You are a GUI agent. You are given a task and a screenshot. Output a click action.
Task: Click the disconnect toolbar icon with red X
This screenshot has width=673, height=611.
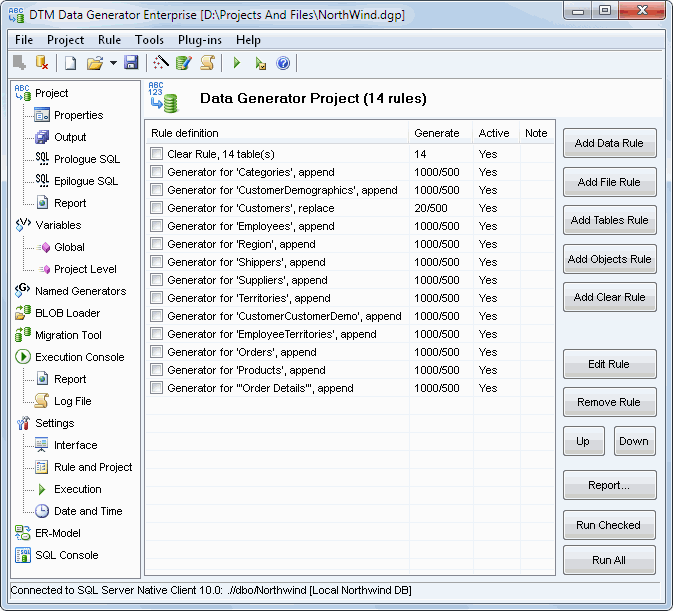42,63
